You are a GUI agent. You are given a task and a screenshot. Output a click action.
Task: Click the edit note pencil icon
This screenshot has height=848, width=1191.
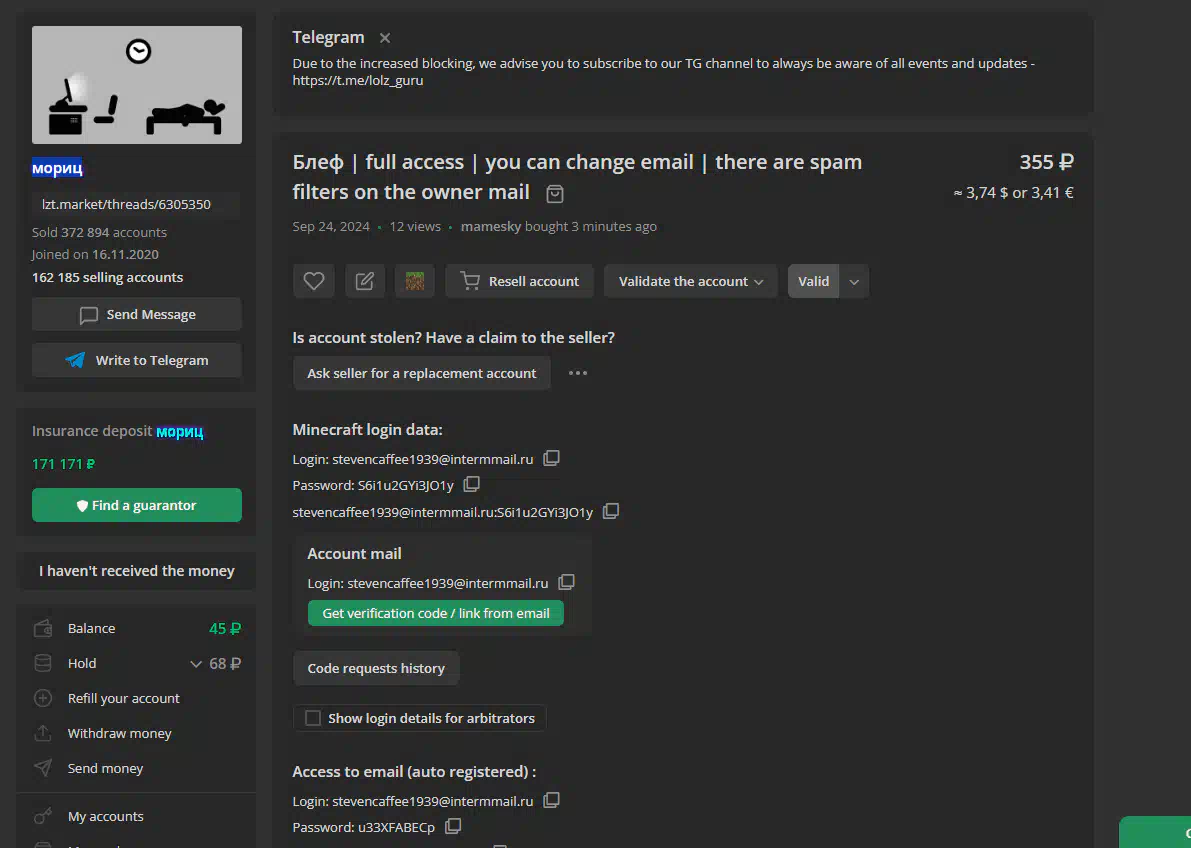click(x=365, y=281)
